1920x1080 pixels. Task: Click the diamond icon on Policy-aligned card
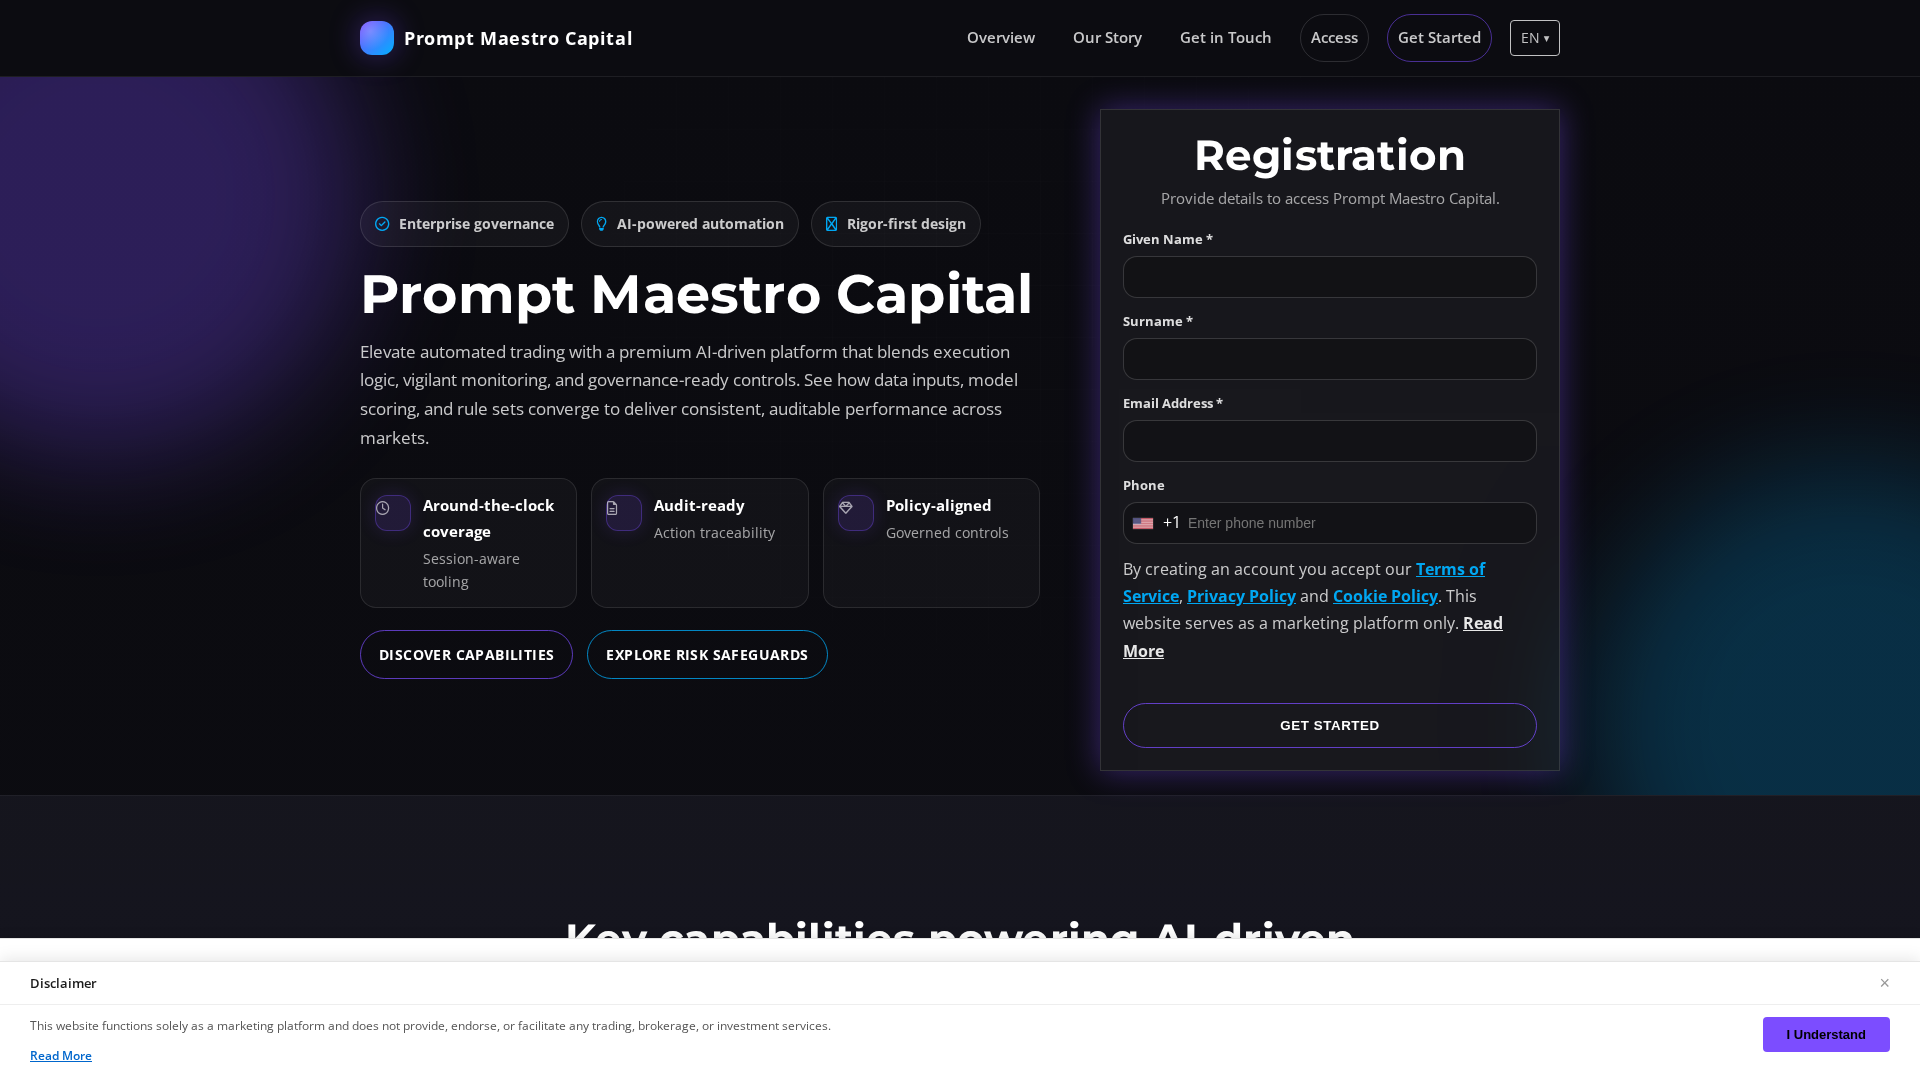coord(846,508)
